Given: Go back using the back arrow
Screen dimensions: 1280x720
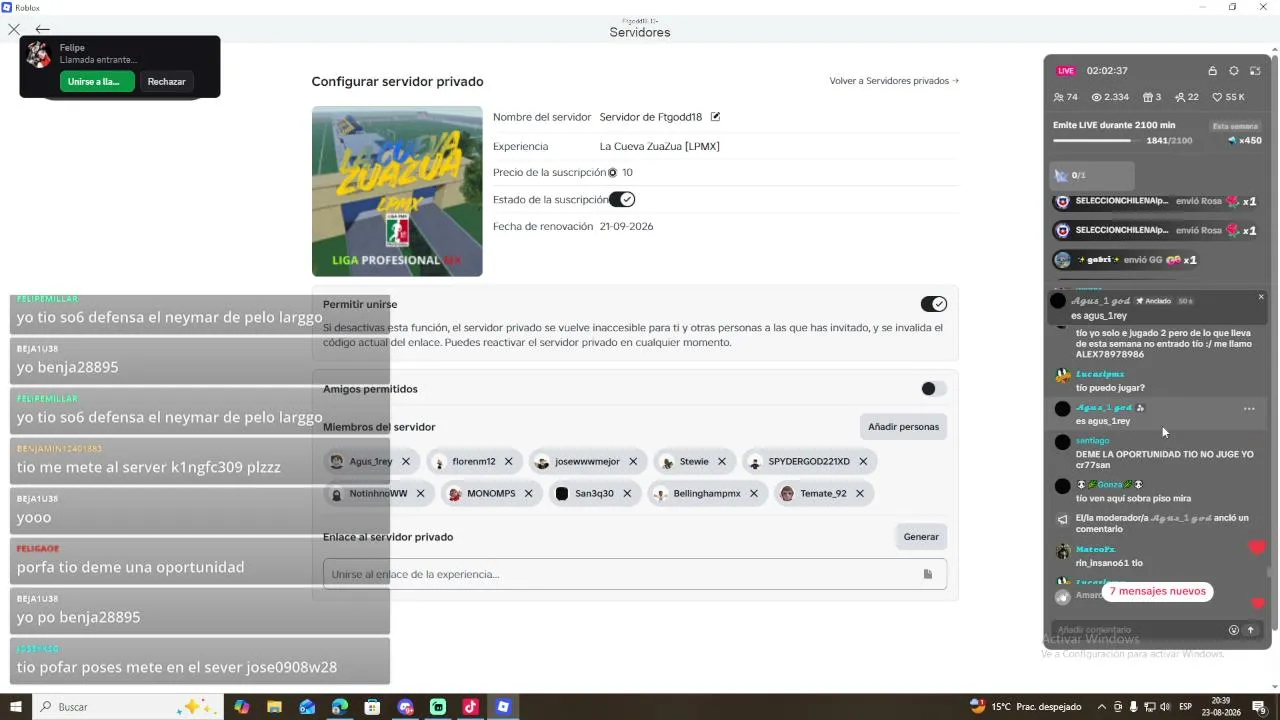Looking at the screenshot, I should [42, 30].
